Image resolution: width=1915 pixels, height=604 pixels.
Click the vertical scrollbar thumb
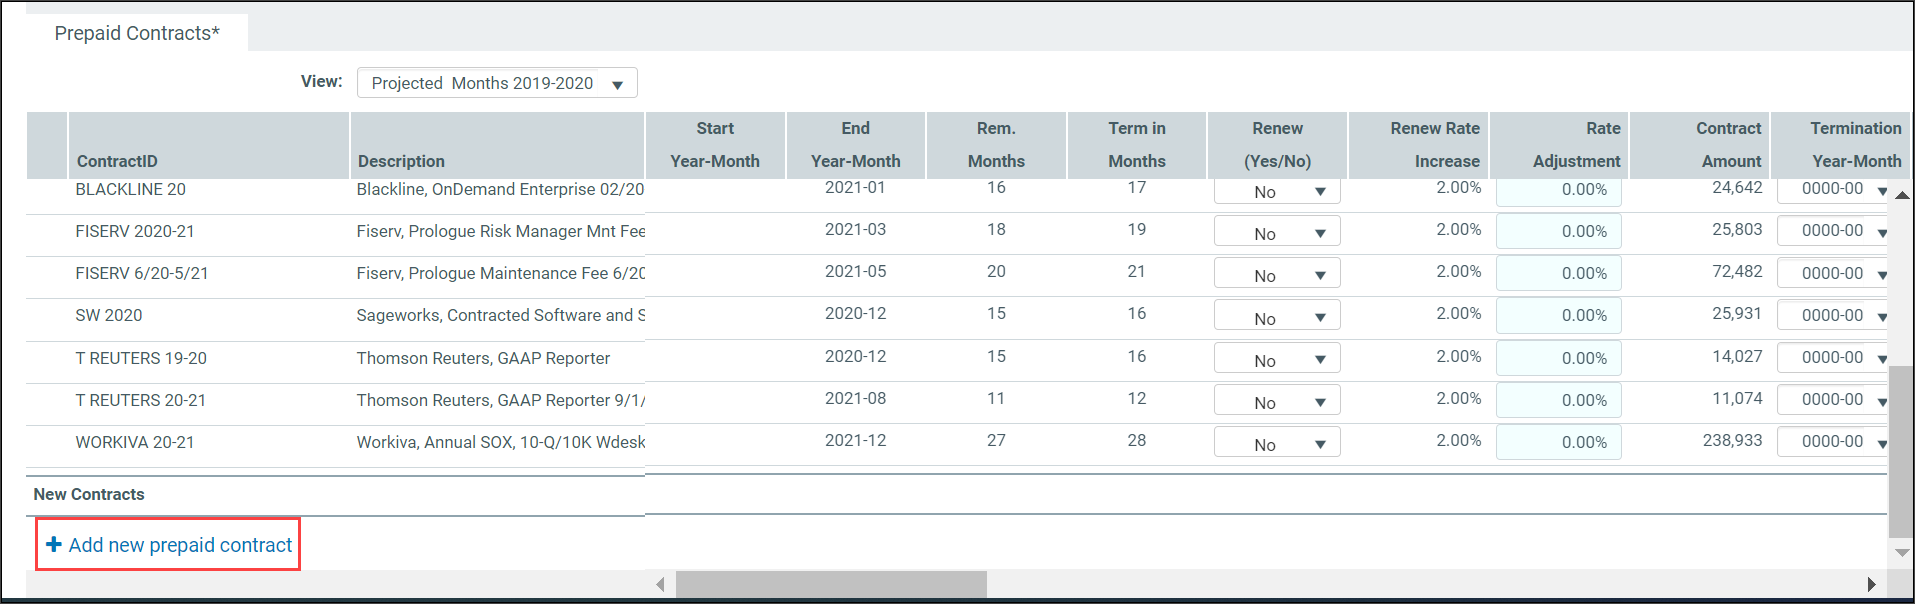1901,452
